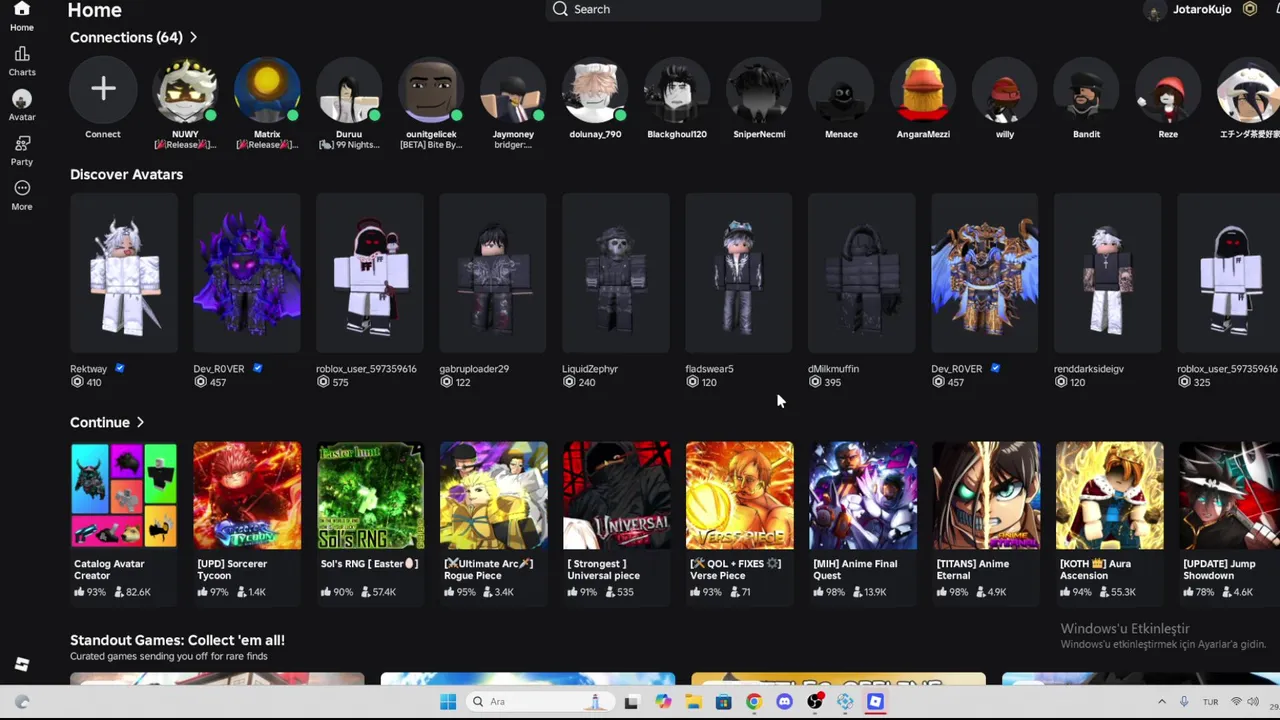Click the search magnifier icon

click(560, 9)
